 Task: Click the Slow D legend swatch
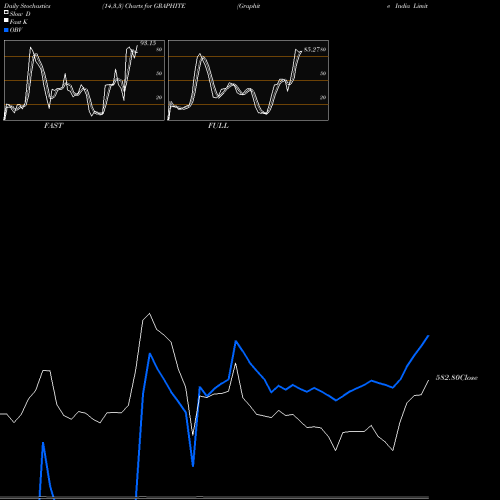tap(6, 12)
